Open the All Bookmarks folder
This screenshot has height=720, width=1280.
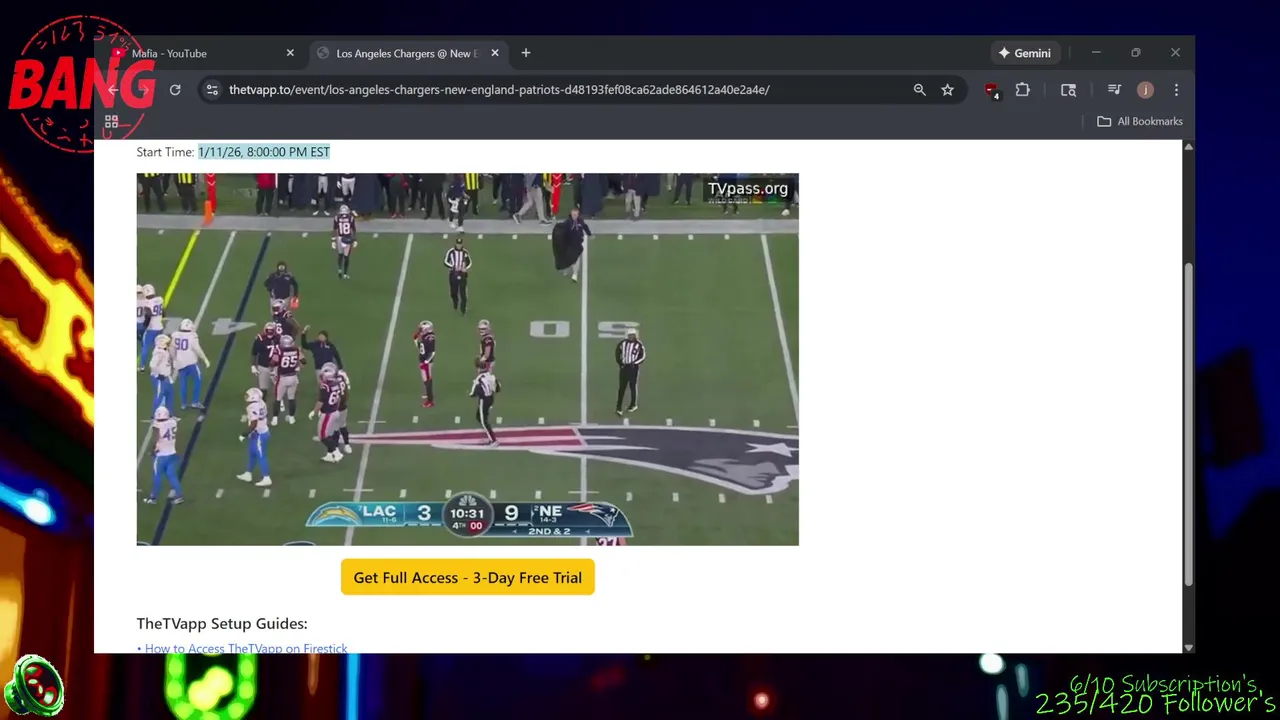point(1140,121)
